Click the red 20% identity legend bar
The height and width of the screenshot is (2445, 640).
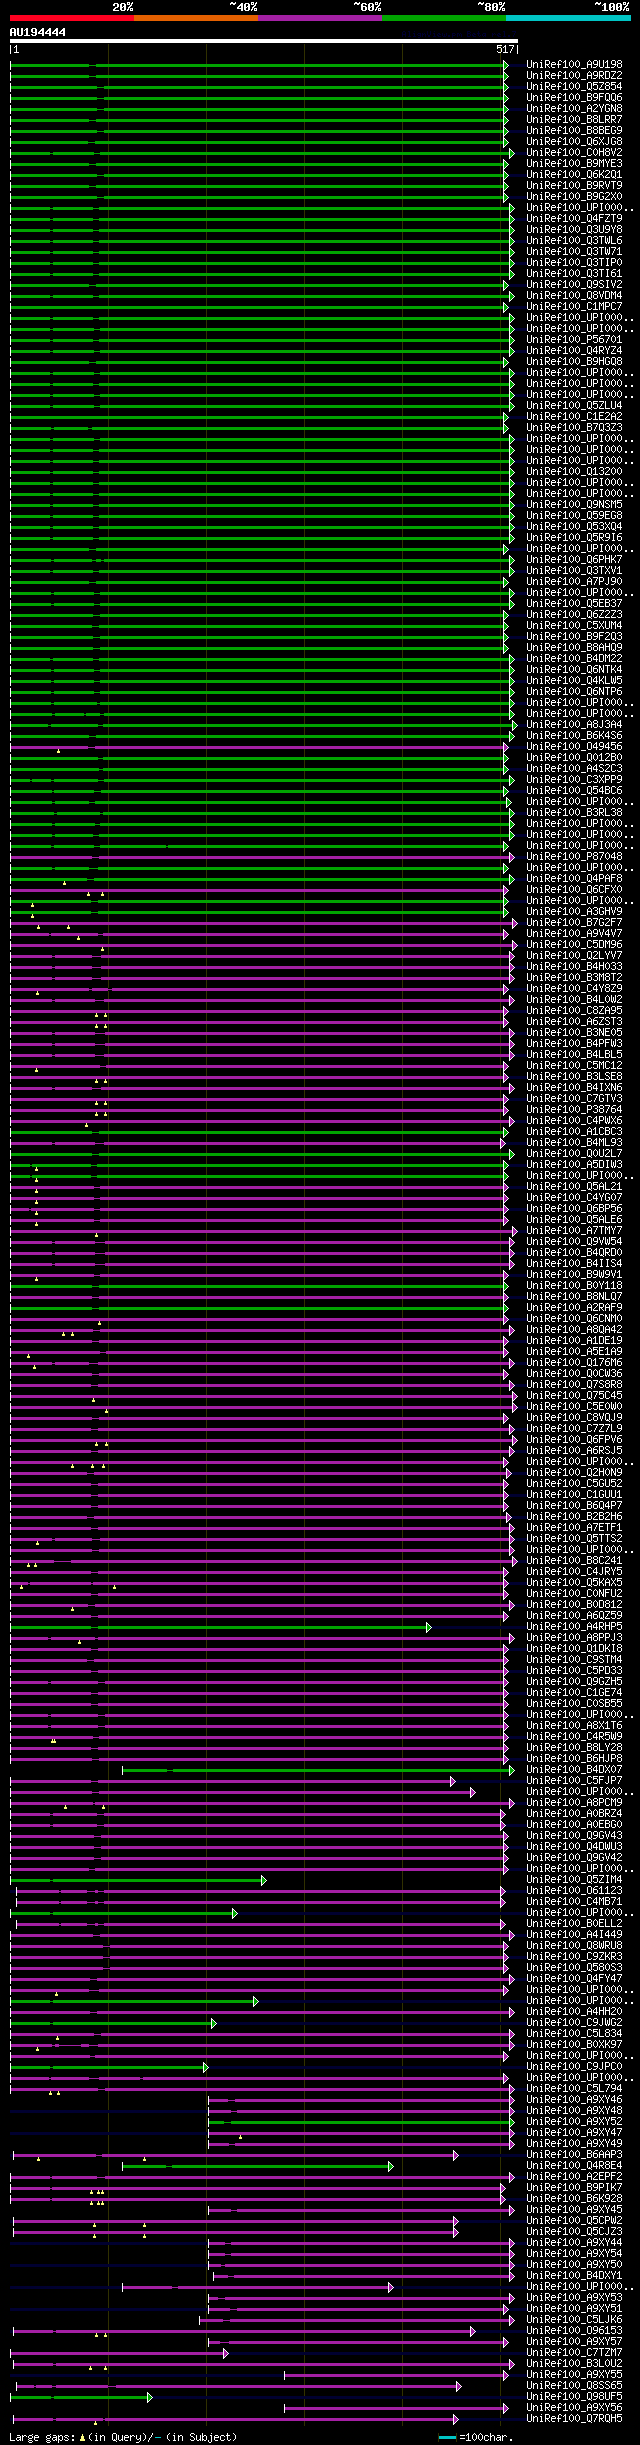coord(71,18)
